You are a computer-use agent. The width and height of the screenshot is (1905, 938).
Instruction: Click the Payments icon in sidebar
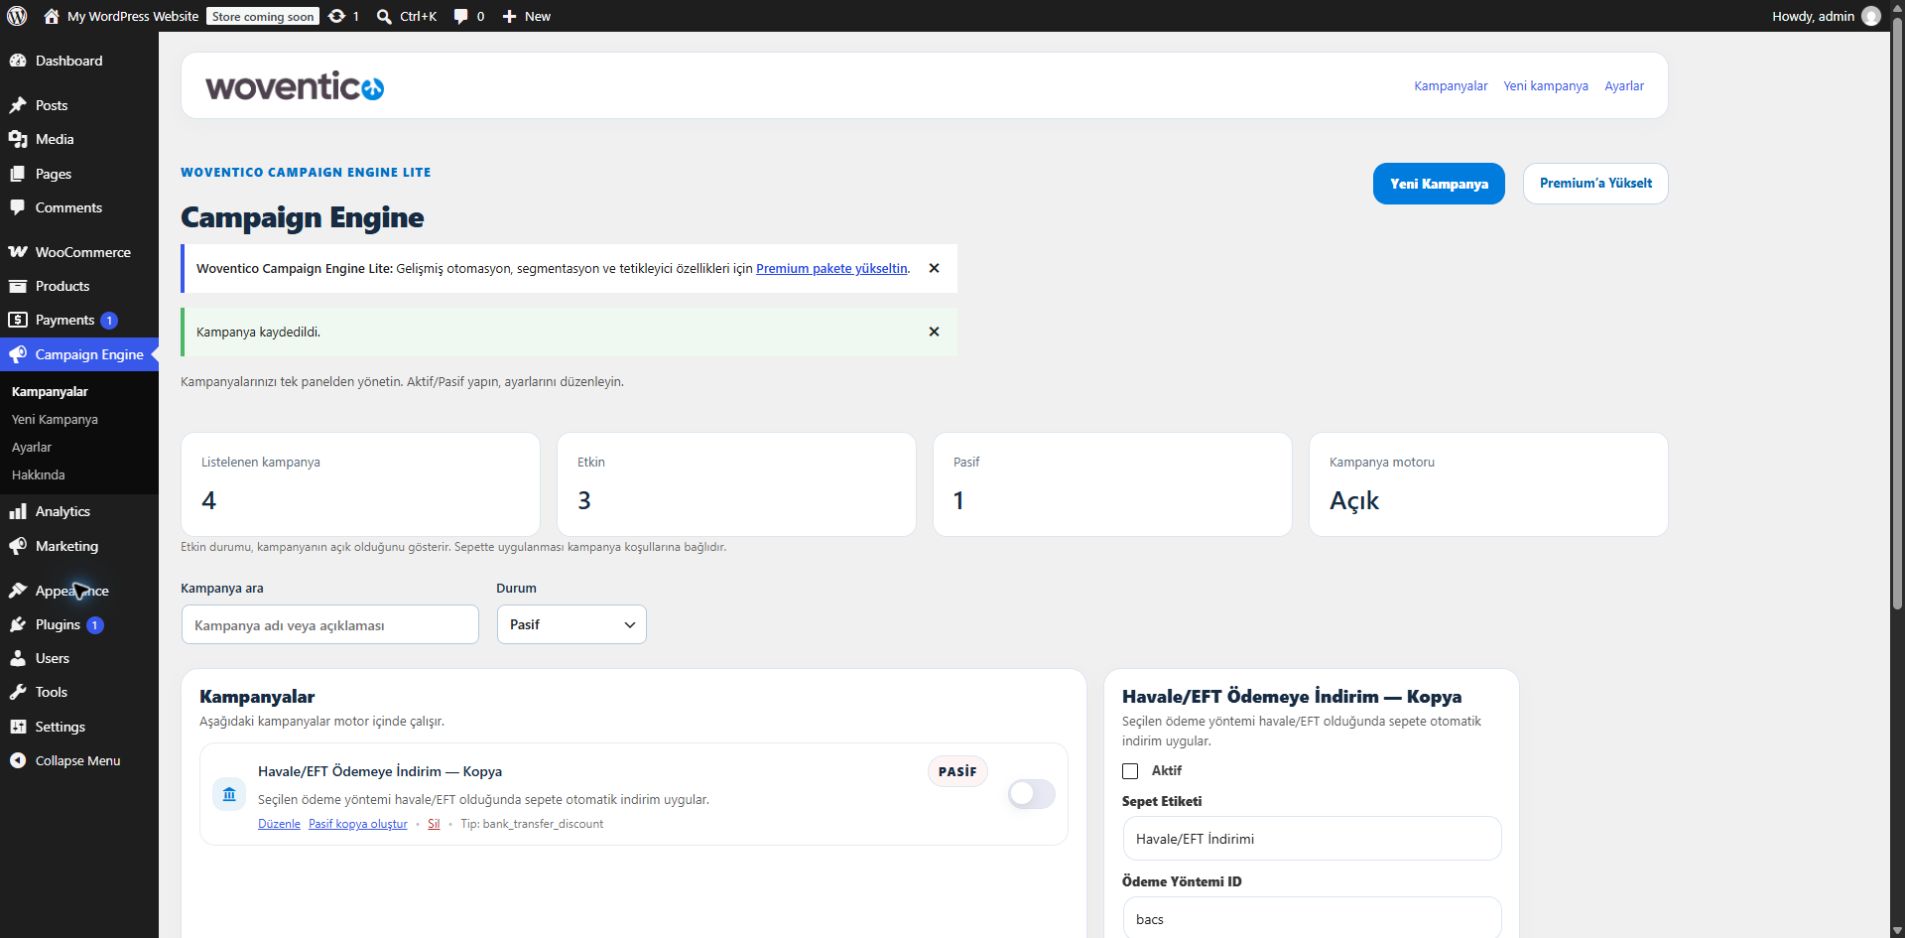click(18, 320)
